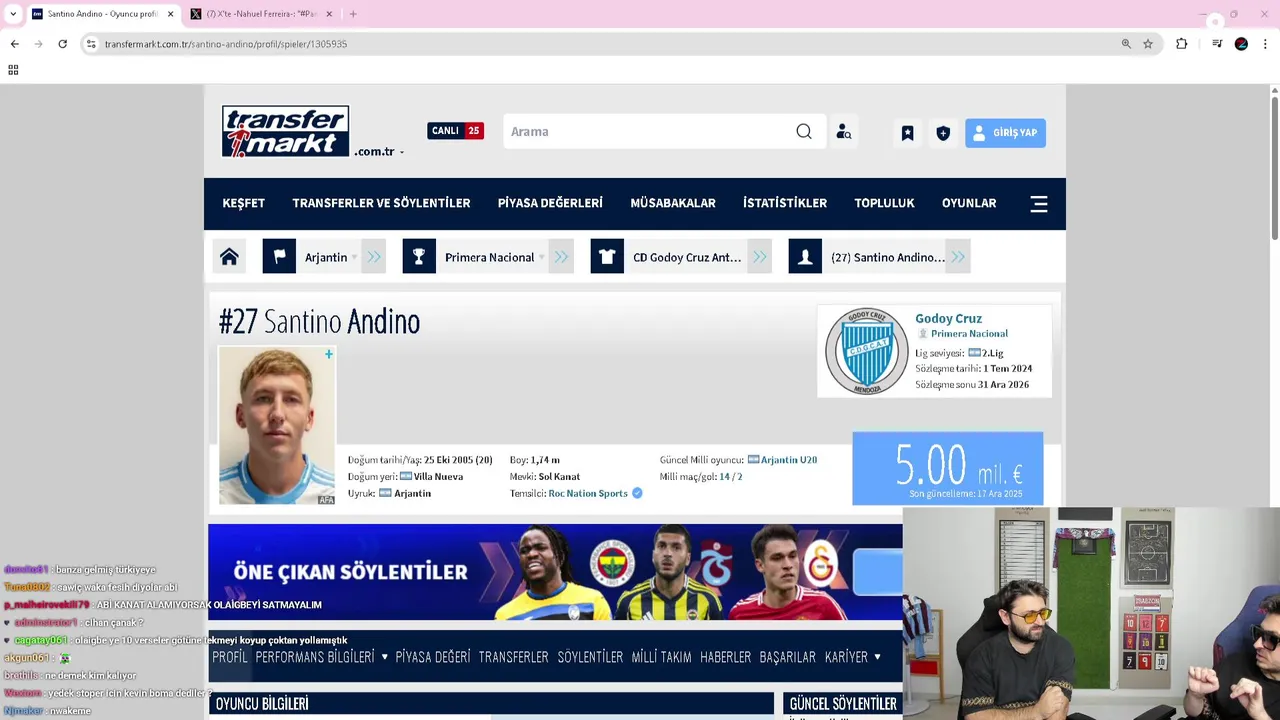Open the MÜSABAKALAR menu
Image resolution: width=1280 pixels, height=720 pixels.
coord(673,203)
